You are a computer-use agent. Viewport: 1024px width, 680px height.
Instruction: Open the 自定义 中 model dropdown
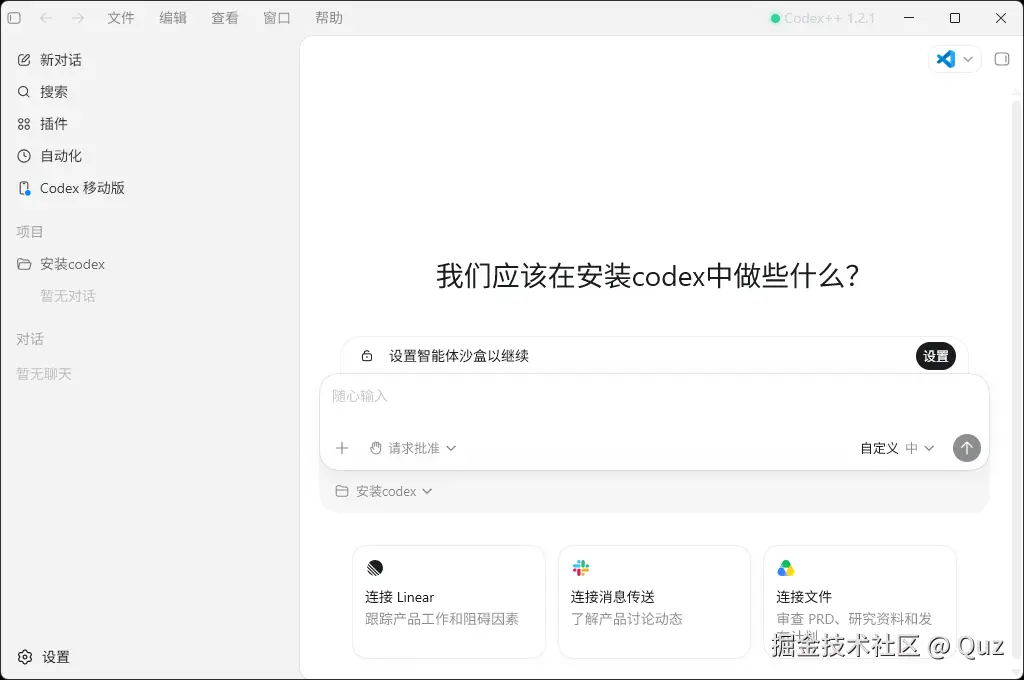[897, 448]
